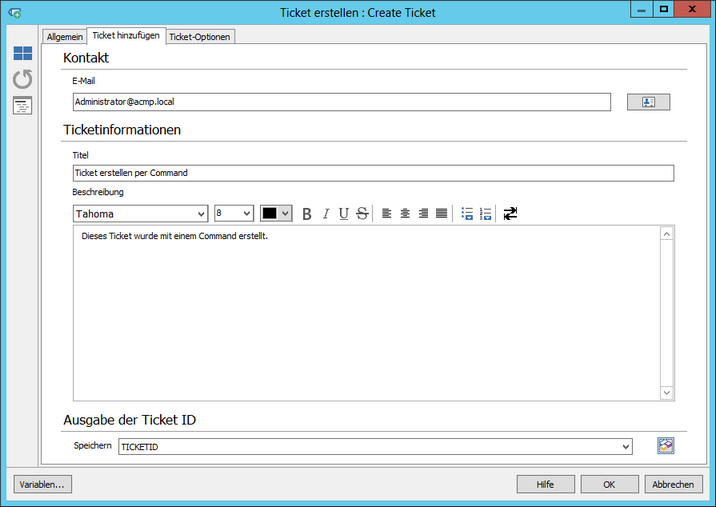Align description text right
Image resolution: width=716 pixels, height=507 pixels.
[423, 213]
